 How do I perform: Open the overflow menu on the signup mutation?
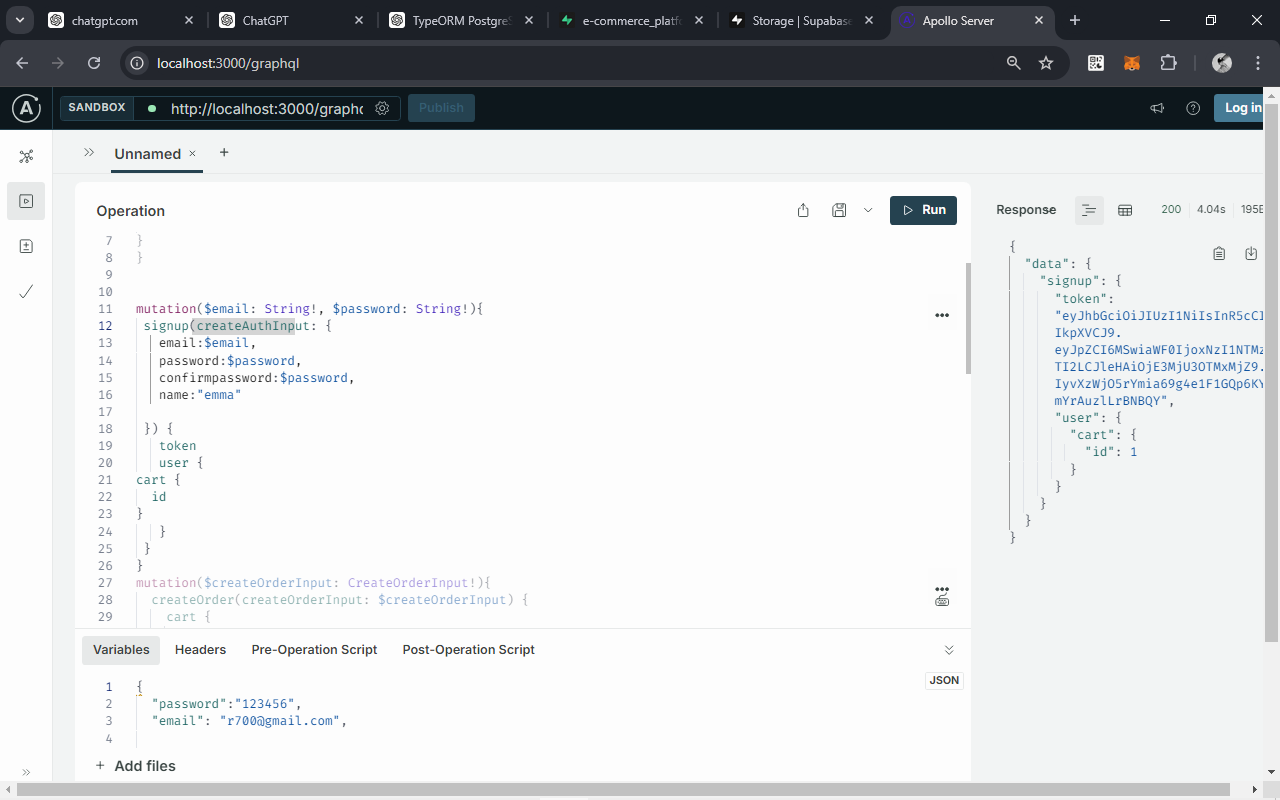941,314
